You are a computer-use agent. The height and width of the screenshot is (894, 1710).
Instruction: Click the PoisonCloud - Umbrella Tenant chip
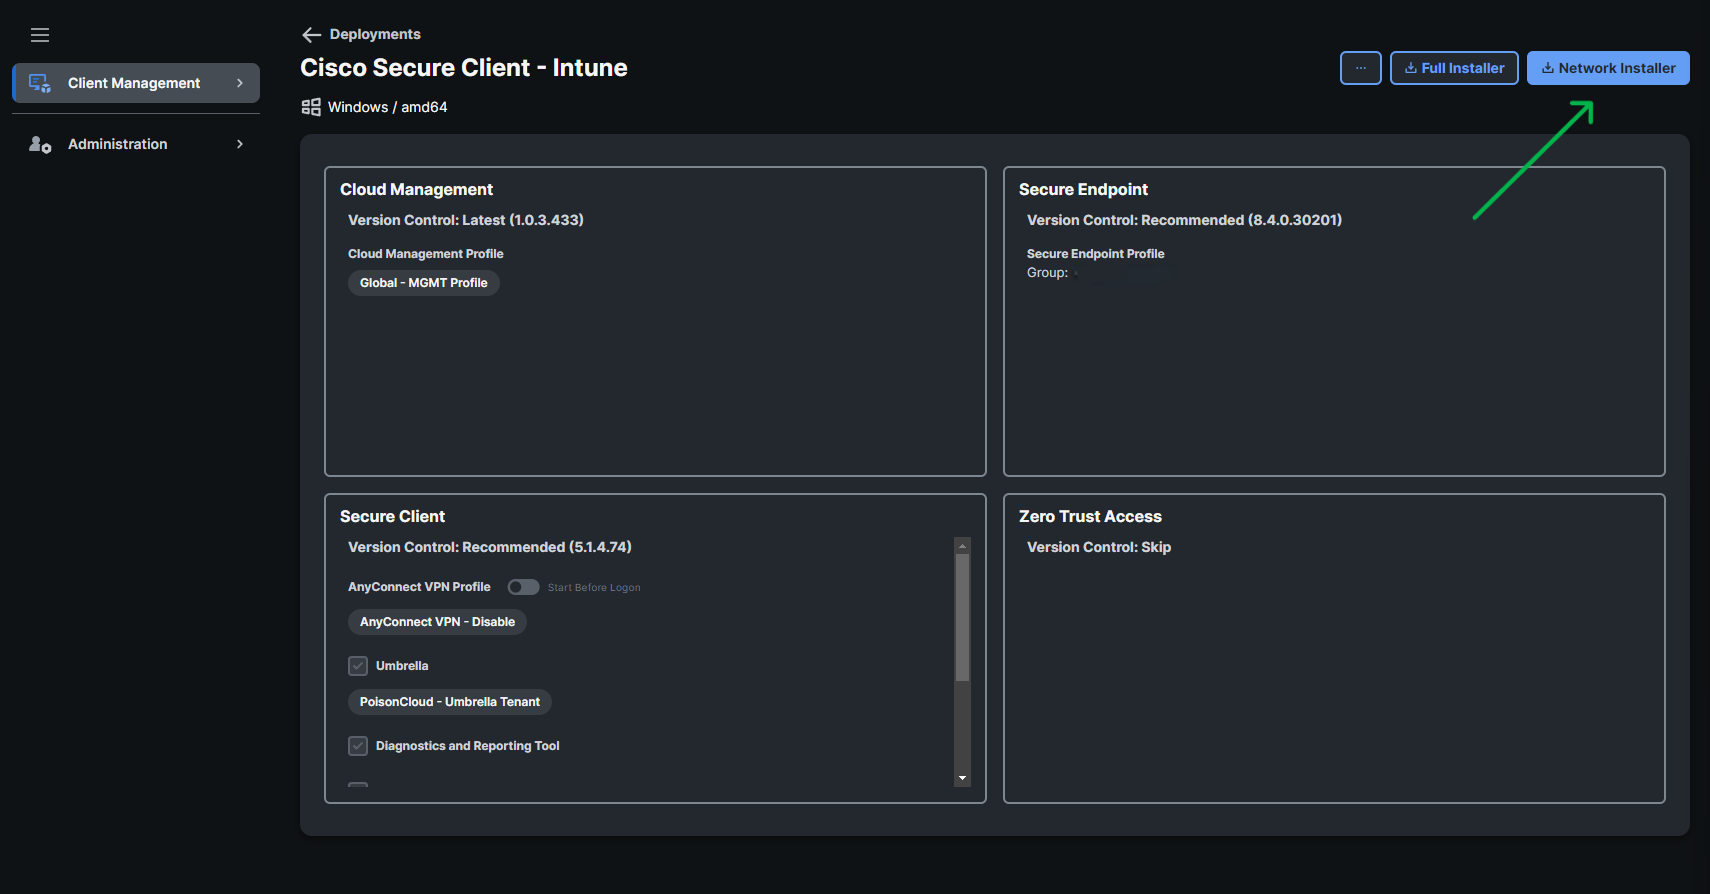450,702
